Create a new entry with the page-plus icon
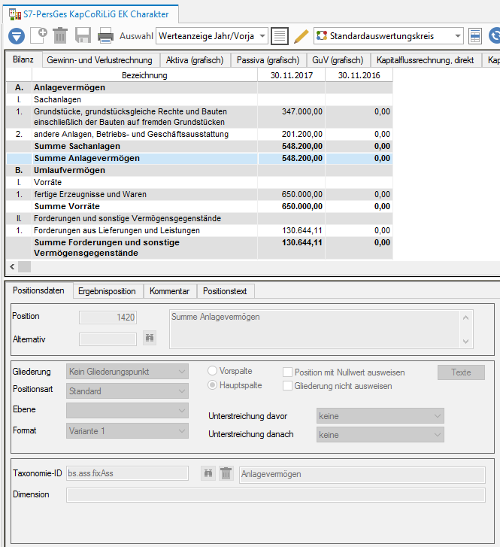This screenshot has width=500, height=547. [x=39, y=36]
